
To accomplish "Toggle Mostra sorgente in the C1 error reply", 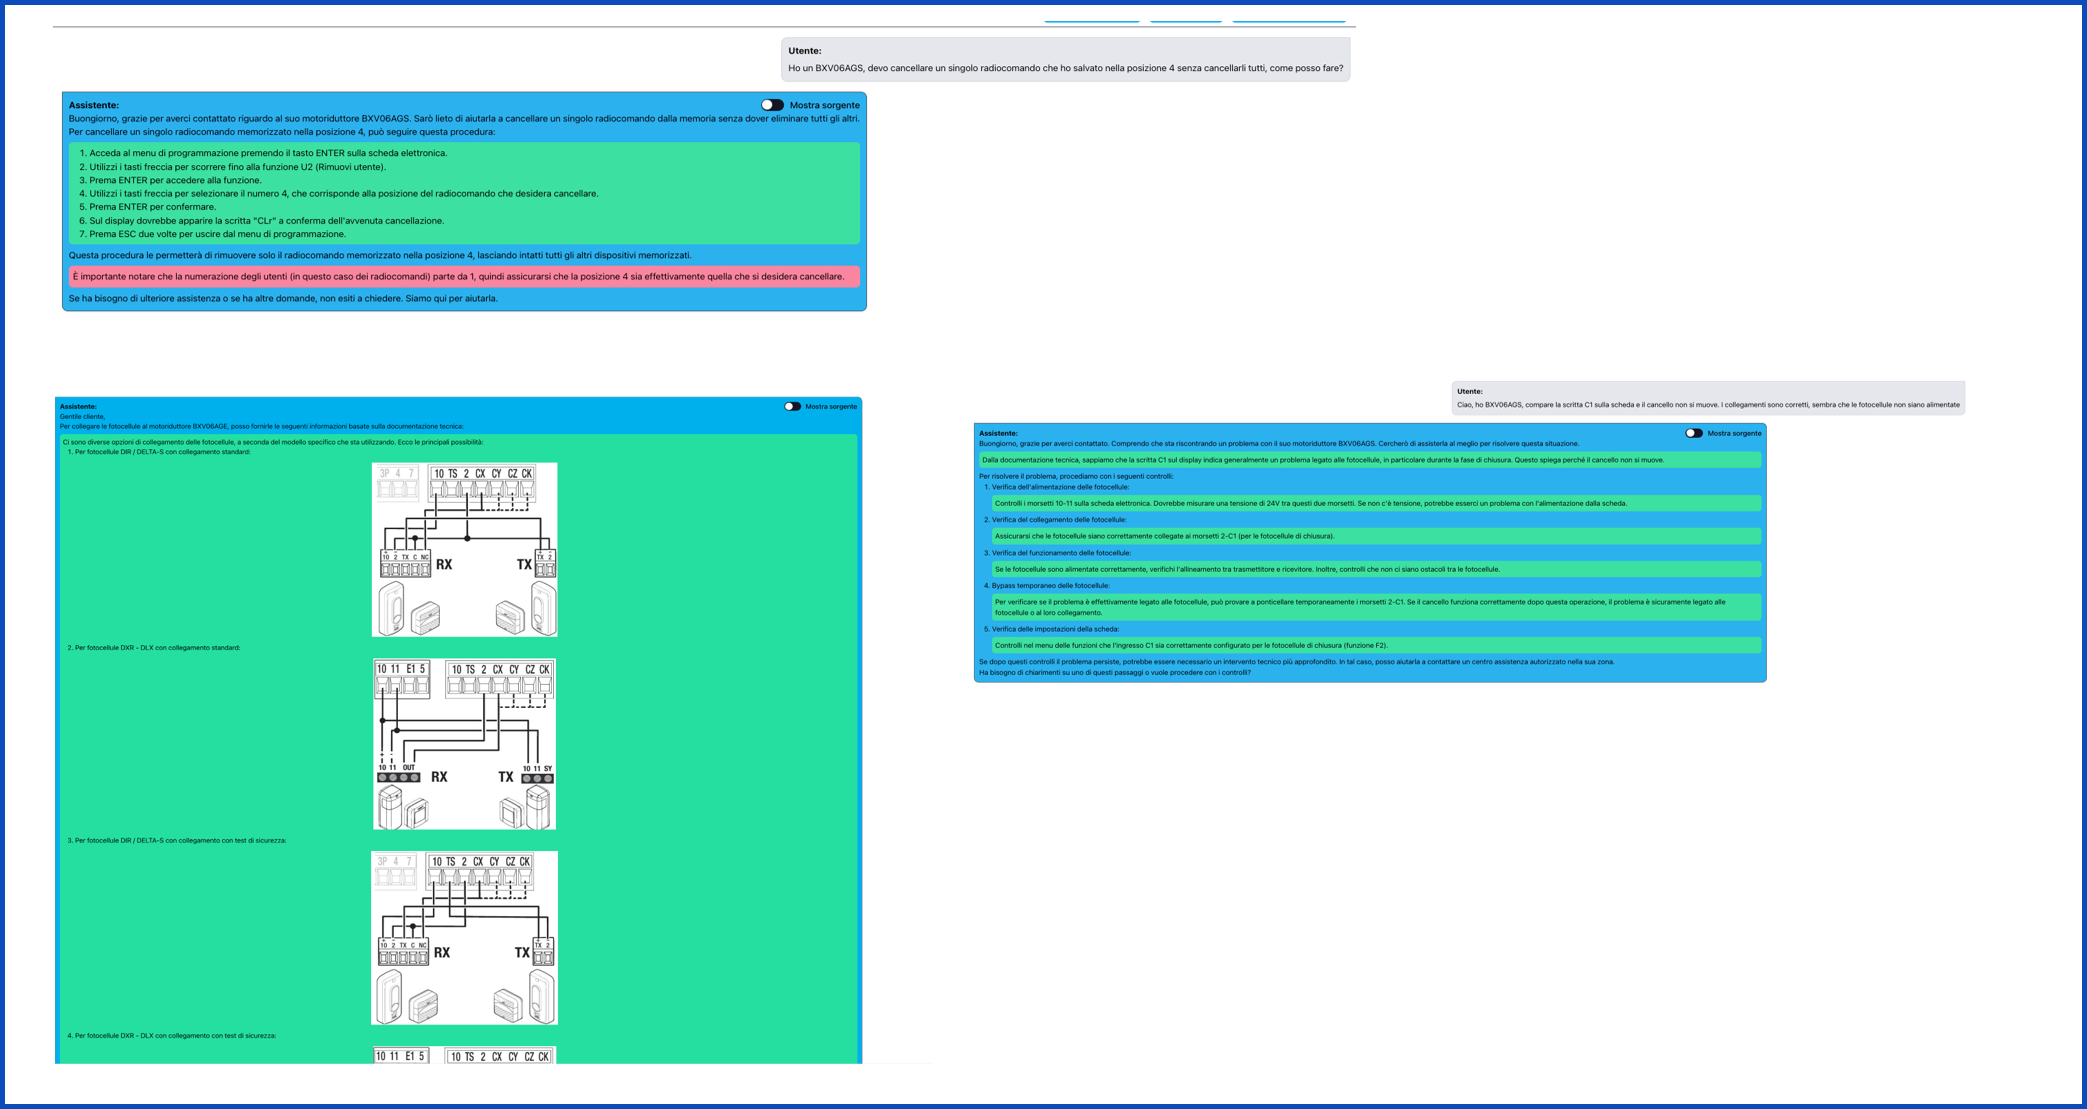I will coord(1693,433).
